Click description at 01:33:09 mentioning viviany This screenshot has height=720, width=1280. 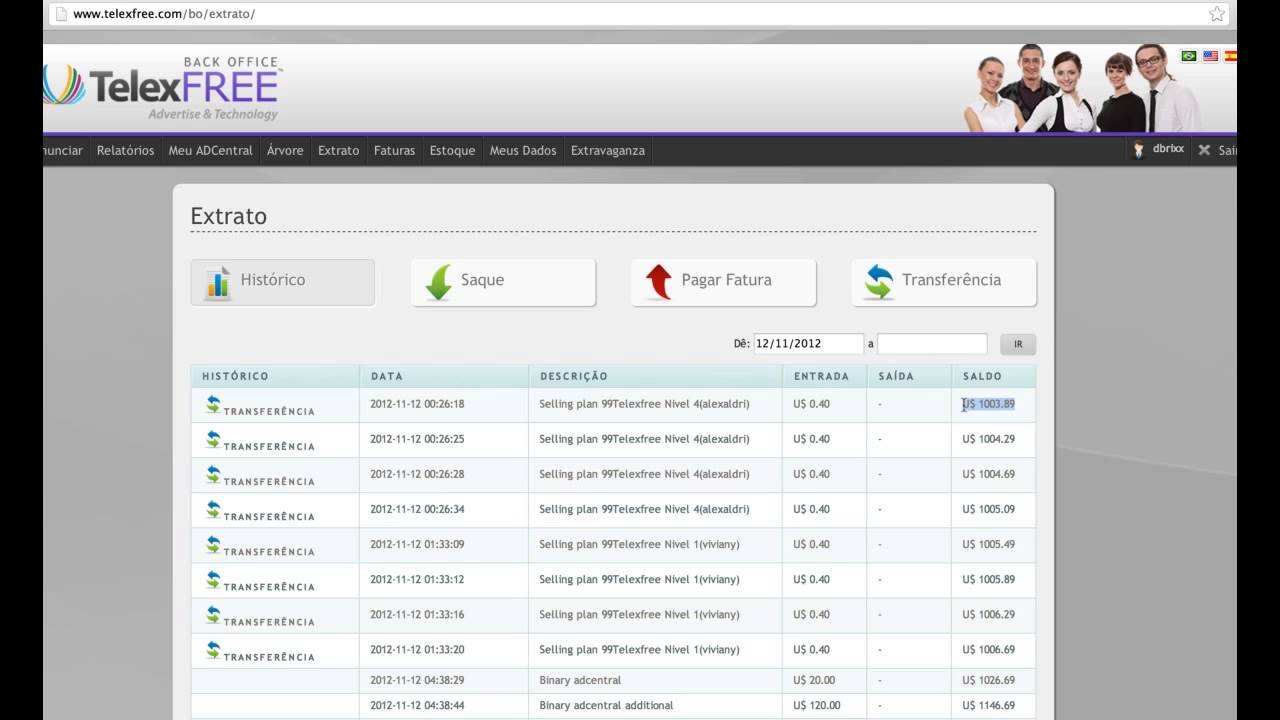[x=639, y=544]
